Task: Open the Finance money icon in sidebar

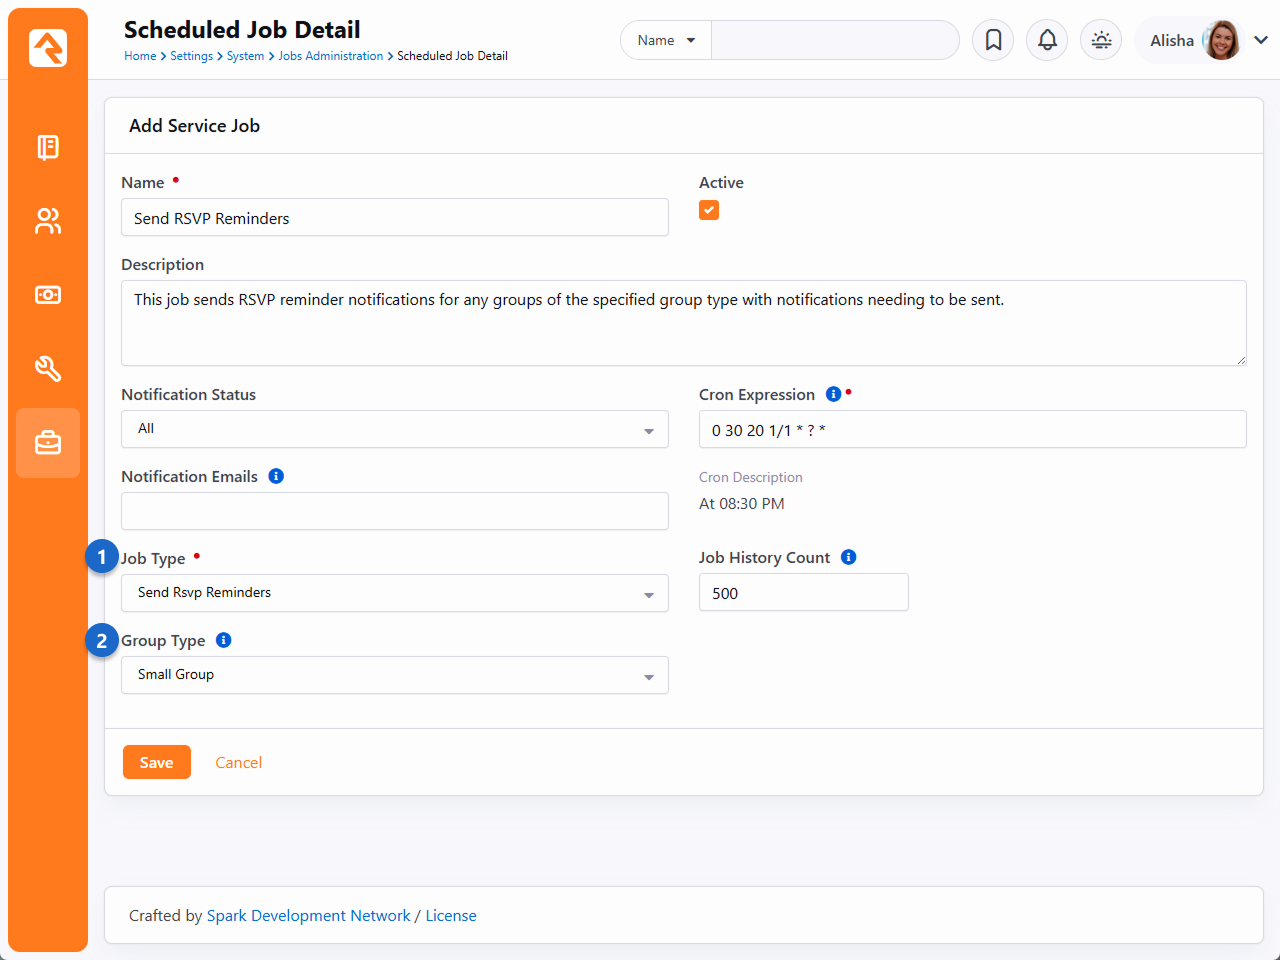Action: click(48, 295)
